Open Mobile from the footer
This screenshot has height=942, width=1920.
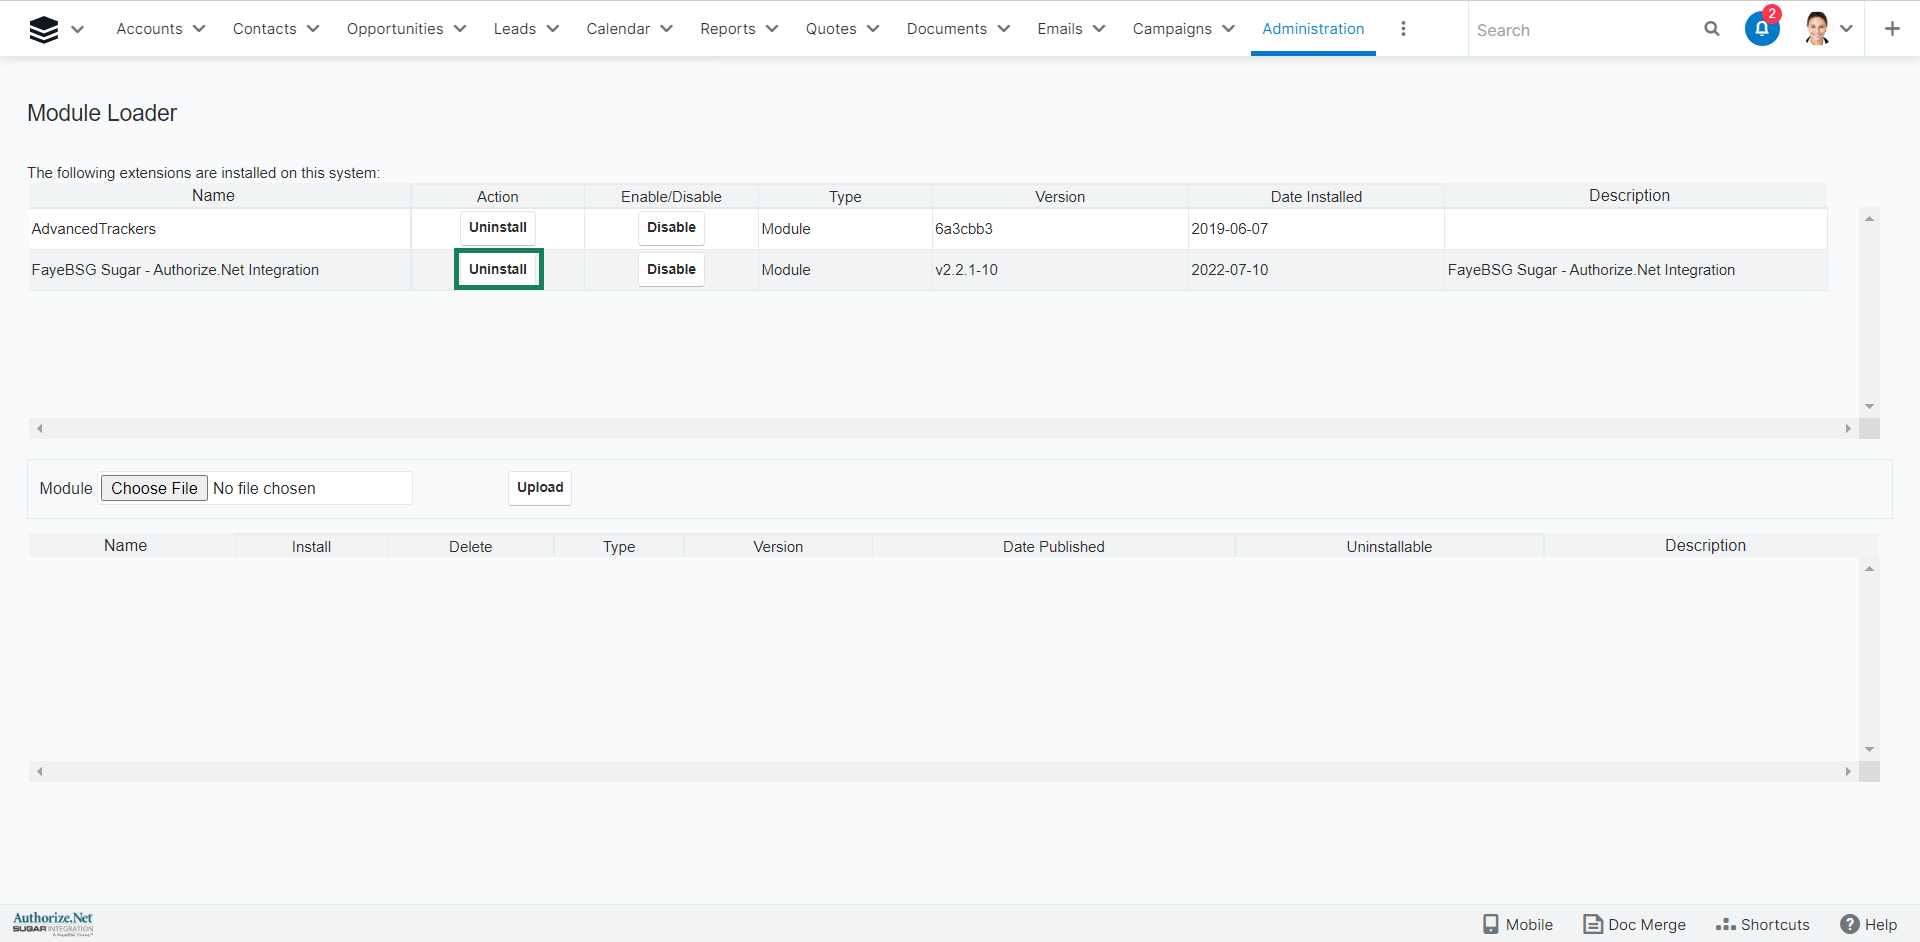[1517, 924]
